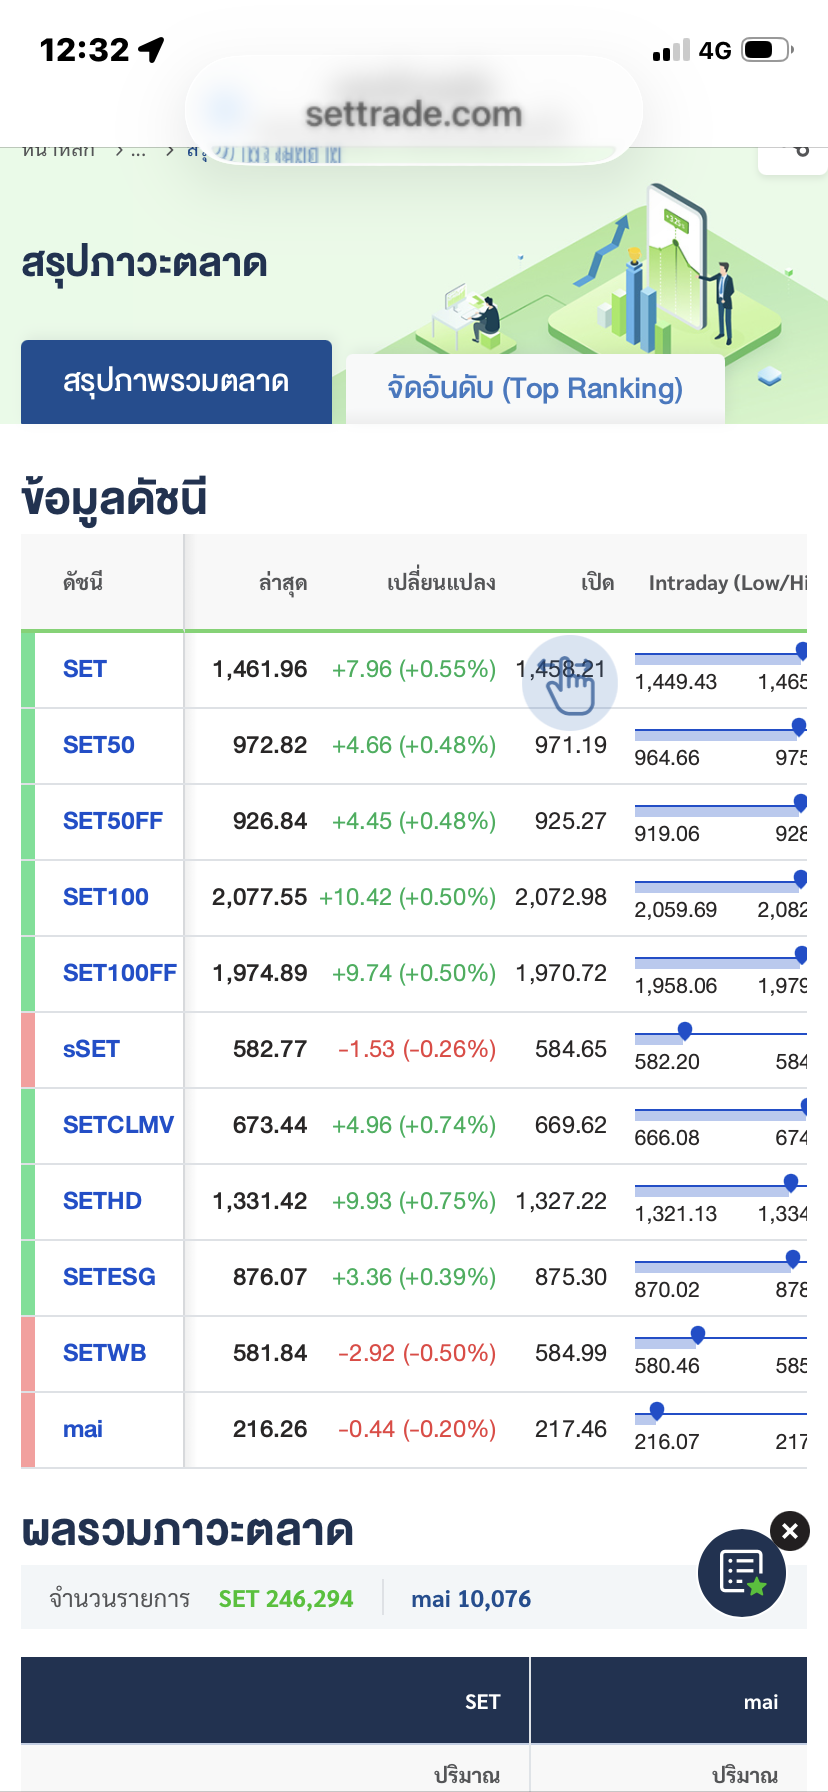Open the sSET index link

point(91,1049)
